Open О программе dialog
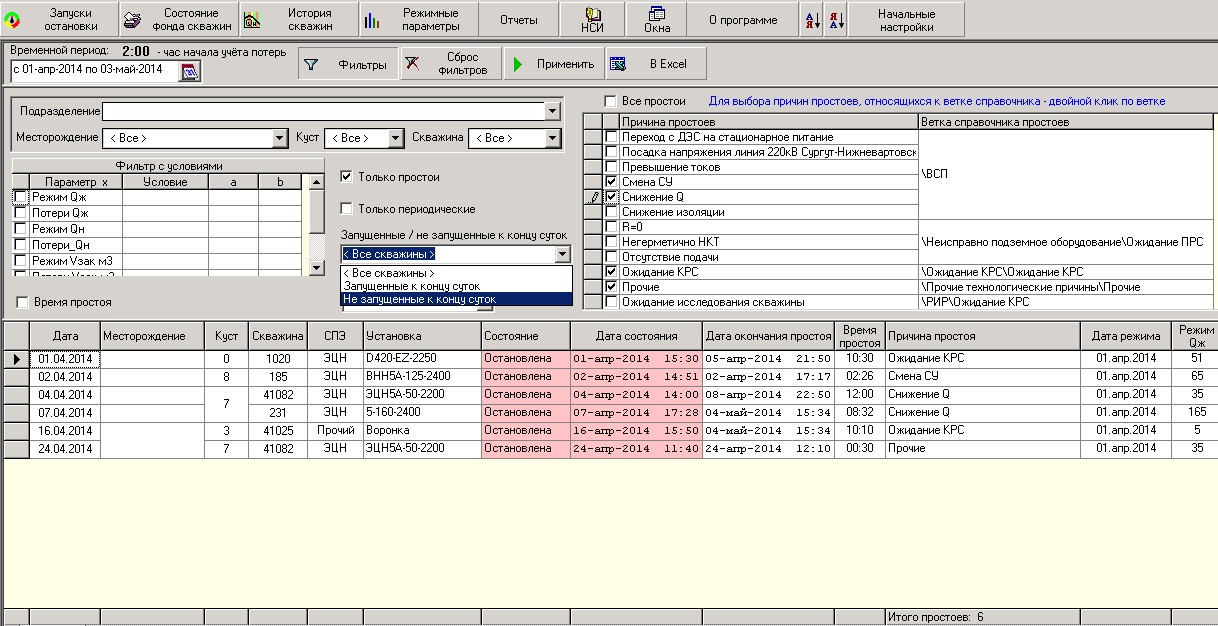The height and width of the screenshot is (626, 1218). coord(743,19)
